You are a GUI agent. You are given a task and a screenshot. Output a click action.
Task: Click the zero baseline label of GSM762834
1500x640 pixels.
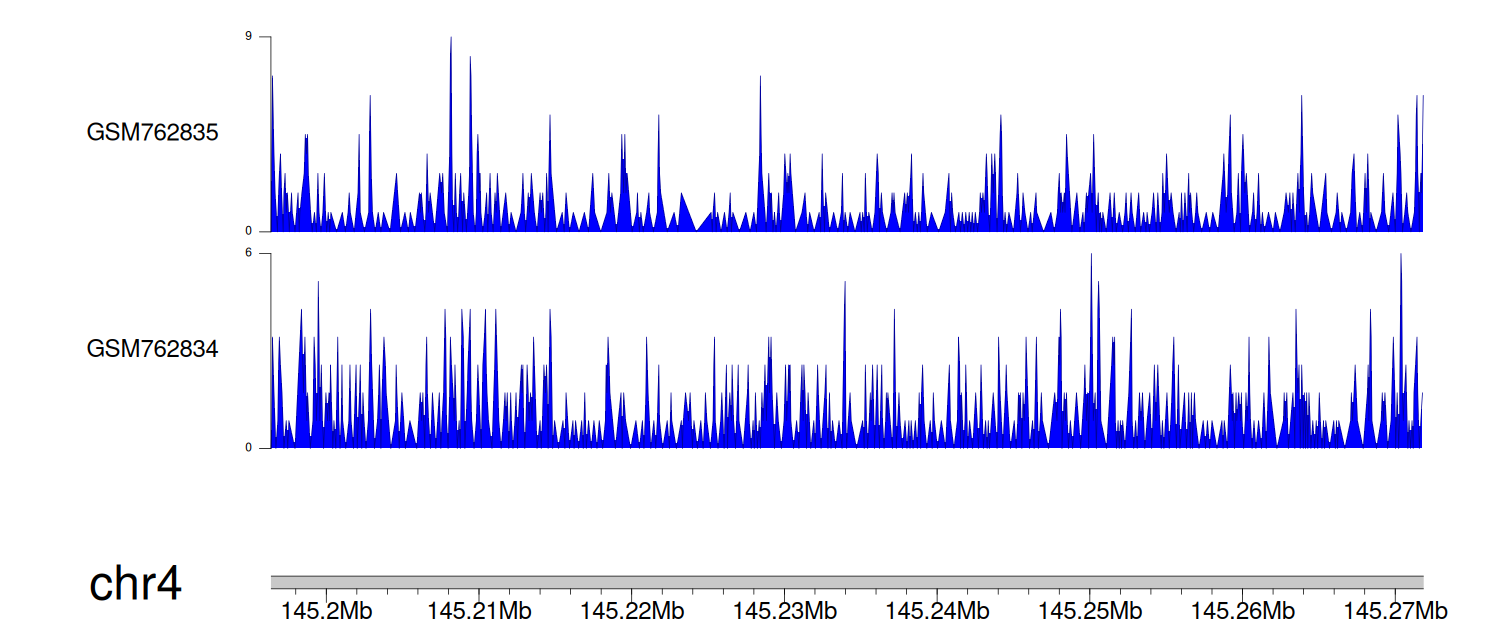[249, 448]
